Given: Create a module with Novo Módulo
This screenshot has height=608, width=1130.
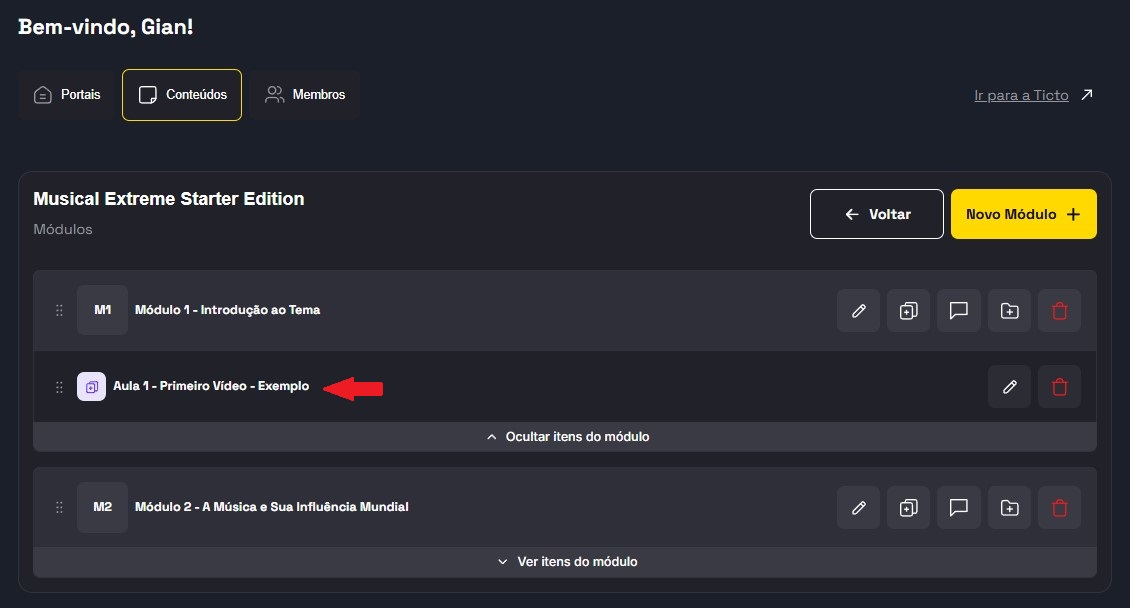Looking at the screenshot, I should [x=1023, y=214].
